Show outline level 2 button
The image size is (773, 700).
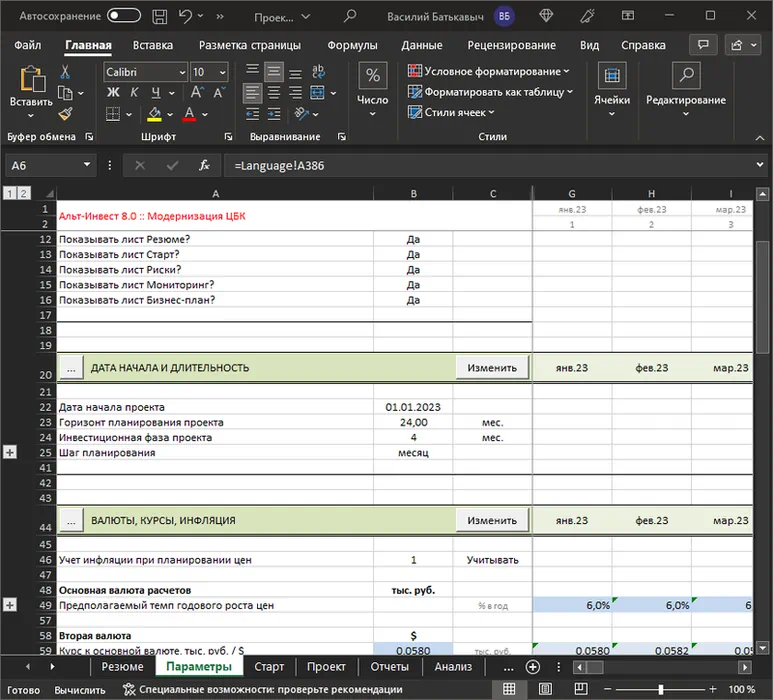click(x=23, y=193)
